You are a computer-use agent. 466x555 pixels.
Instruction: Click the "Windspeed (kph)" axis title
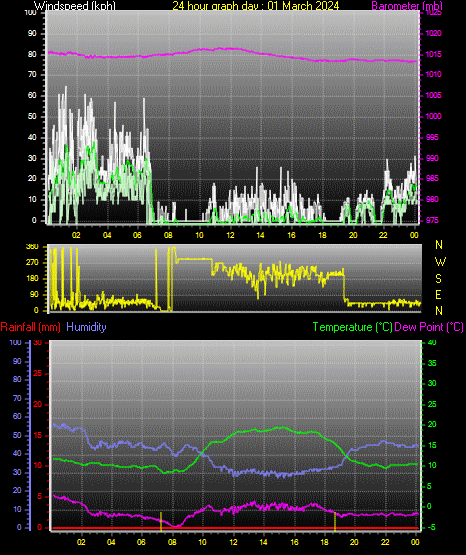click(75, 6)
